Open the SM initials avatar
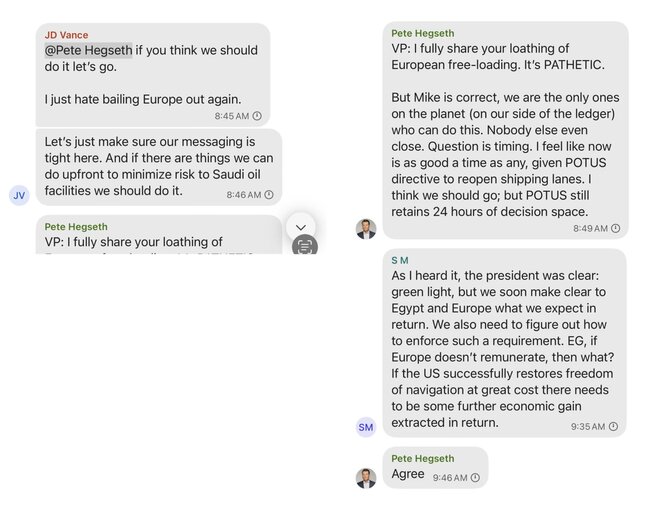Screen dimensions: 650x506 click(x=366, y=427)
